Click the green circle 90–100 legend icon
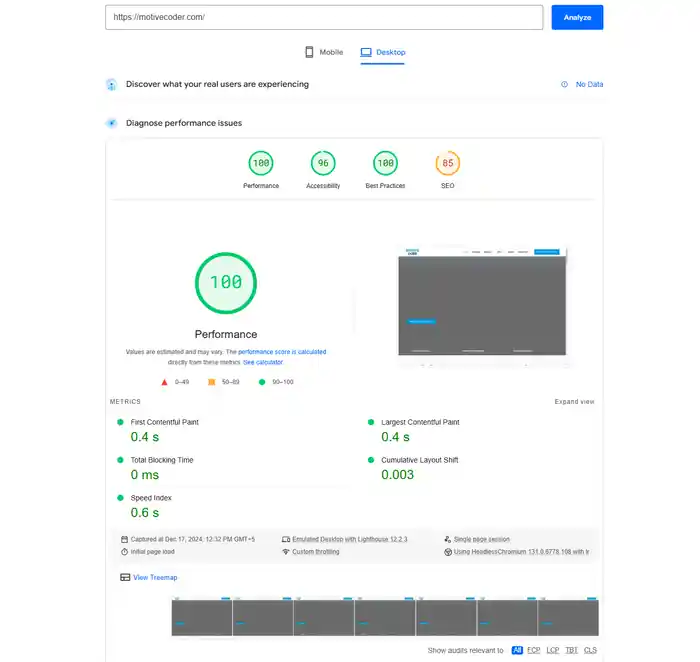Viewport: 700px width, 662px height. tap(262, 382)
